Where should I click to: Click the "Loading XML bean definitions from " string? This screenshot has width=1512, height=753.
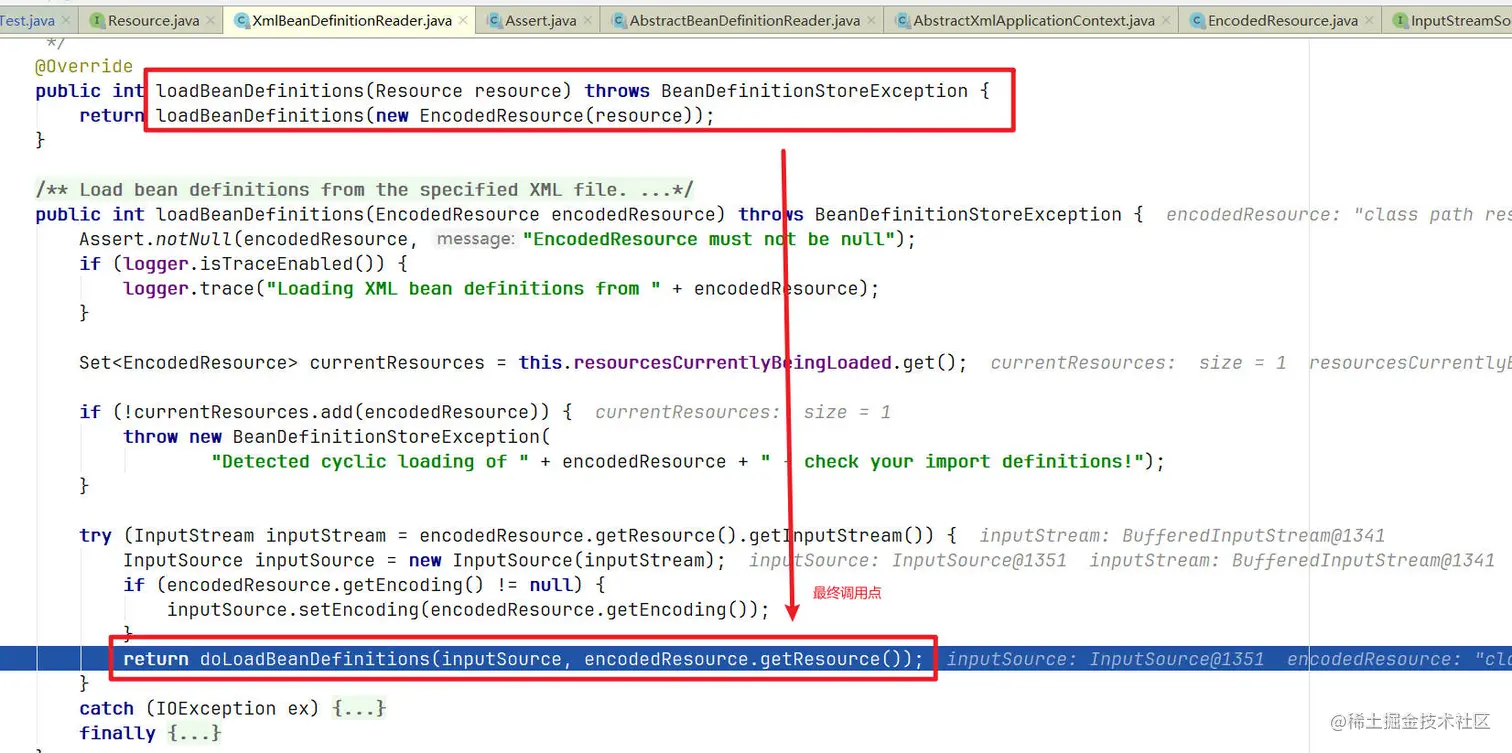(x=463, y=289)
